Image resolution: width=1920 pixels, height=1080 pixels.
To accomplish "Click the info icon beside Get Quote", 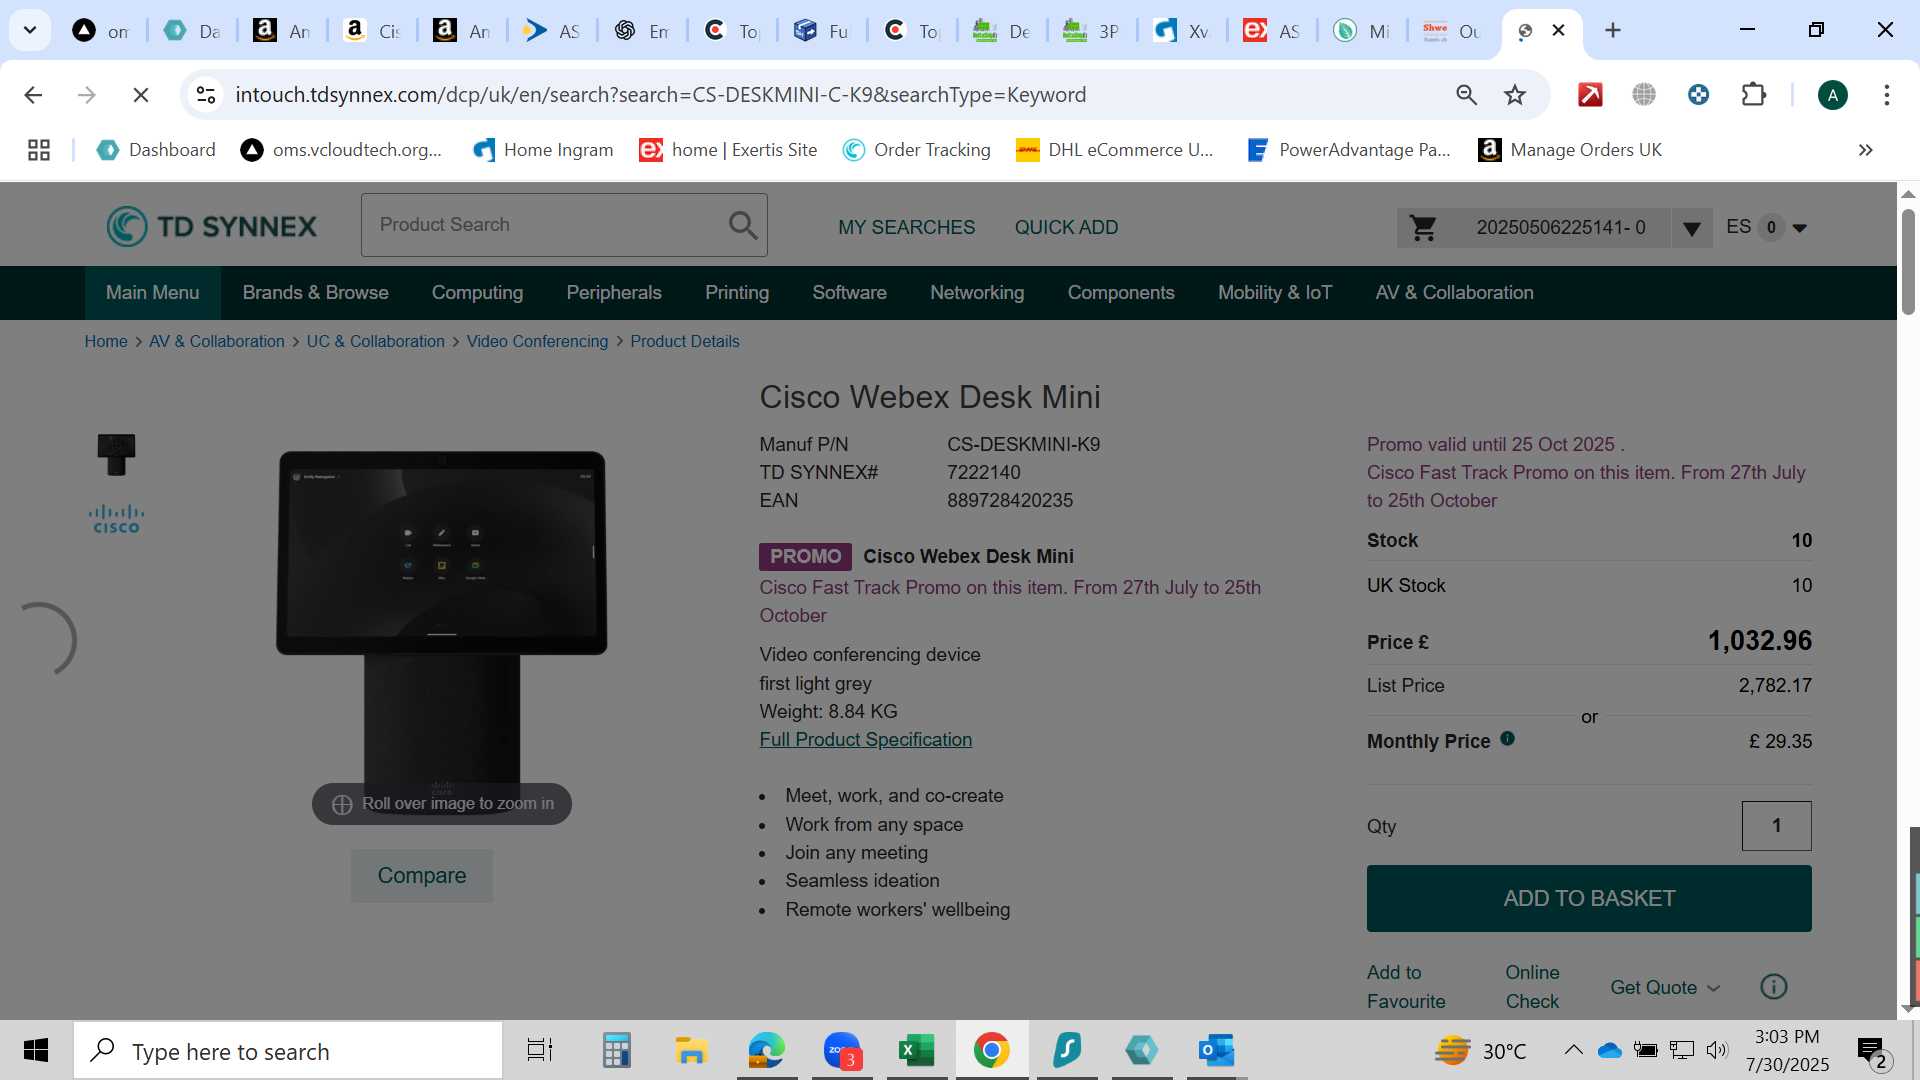I will tap(1773, 987).
